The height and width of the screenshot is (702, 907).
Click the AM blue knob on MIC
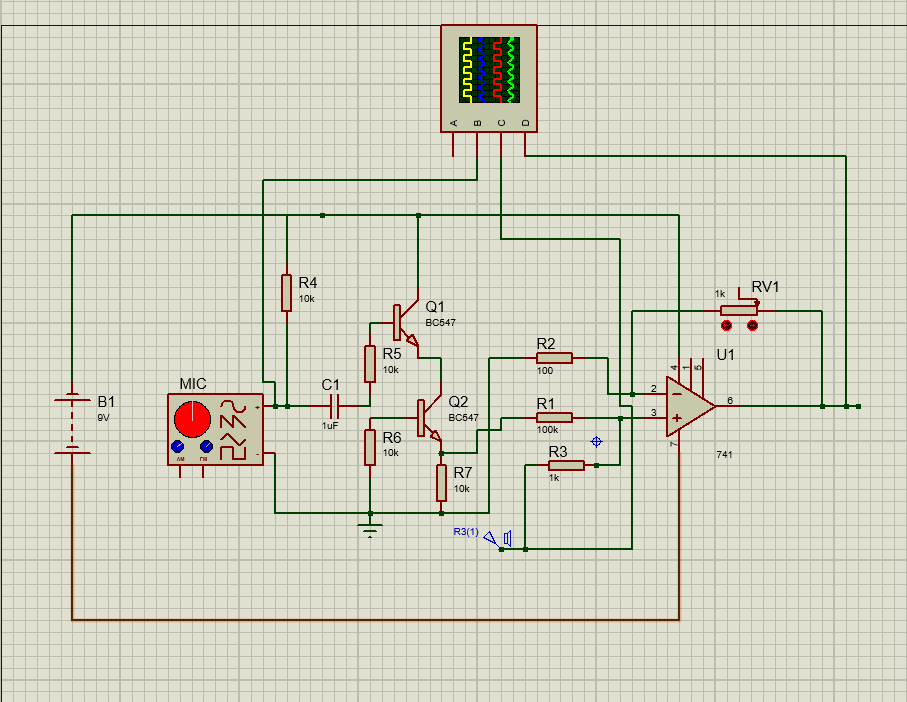(x=178, y=446)
